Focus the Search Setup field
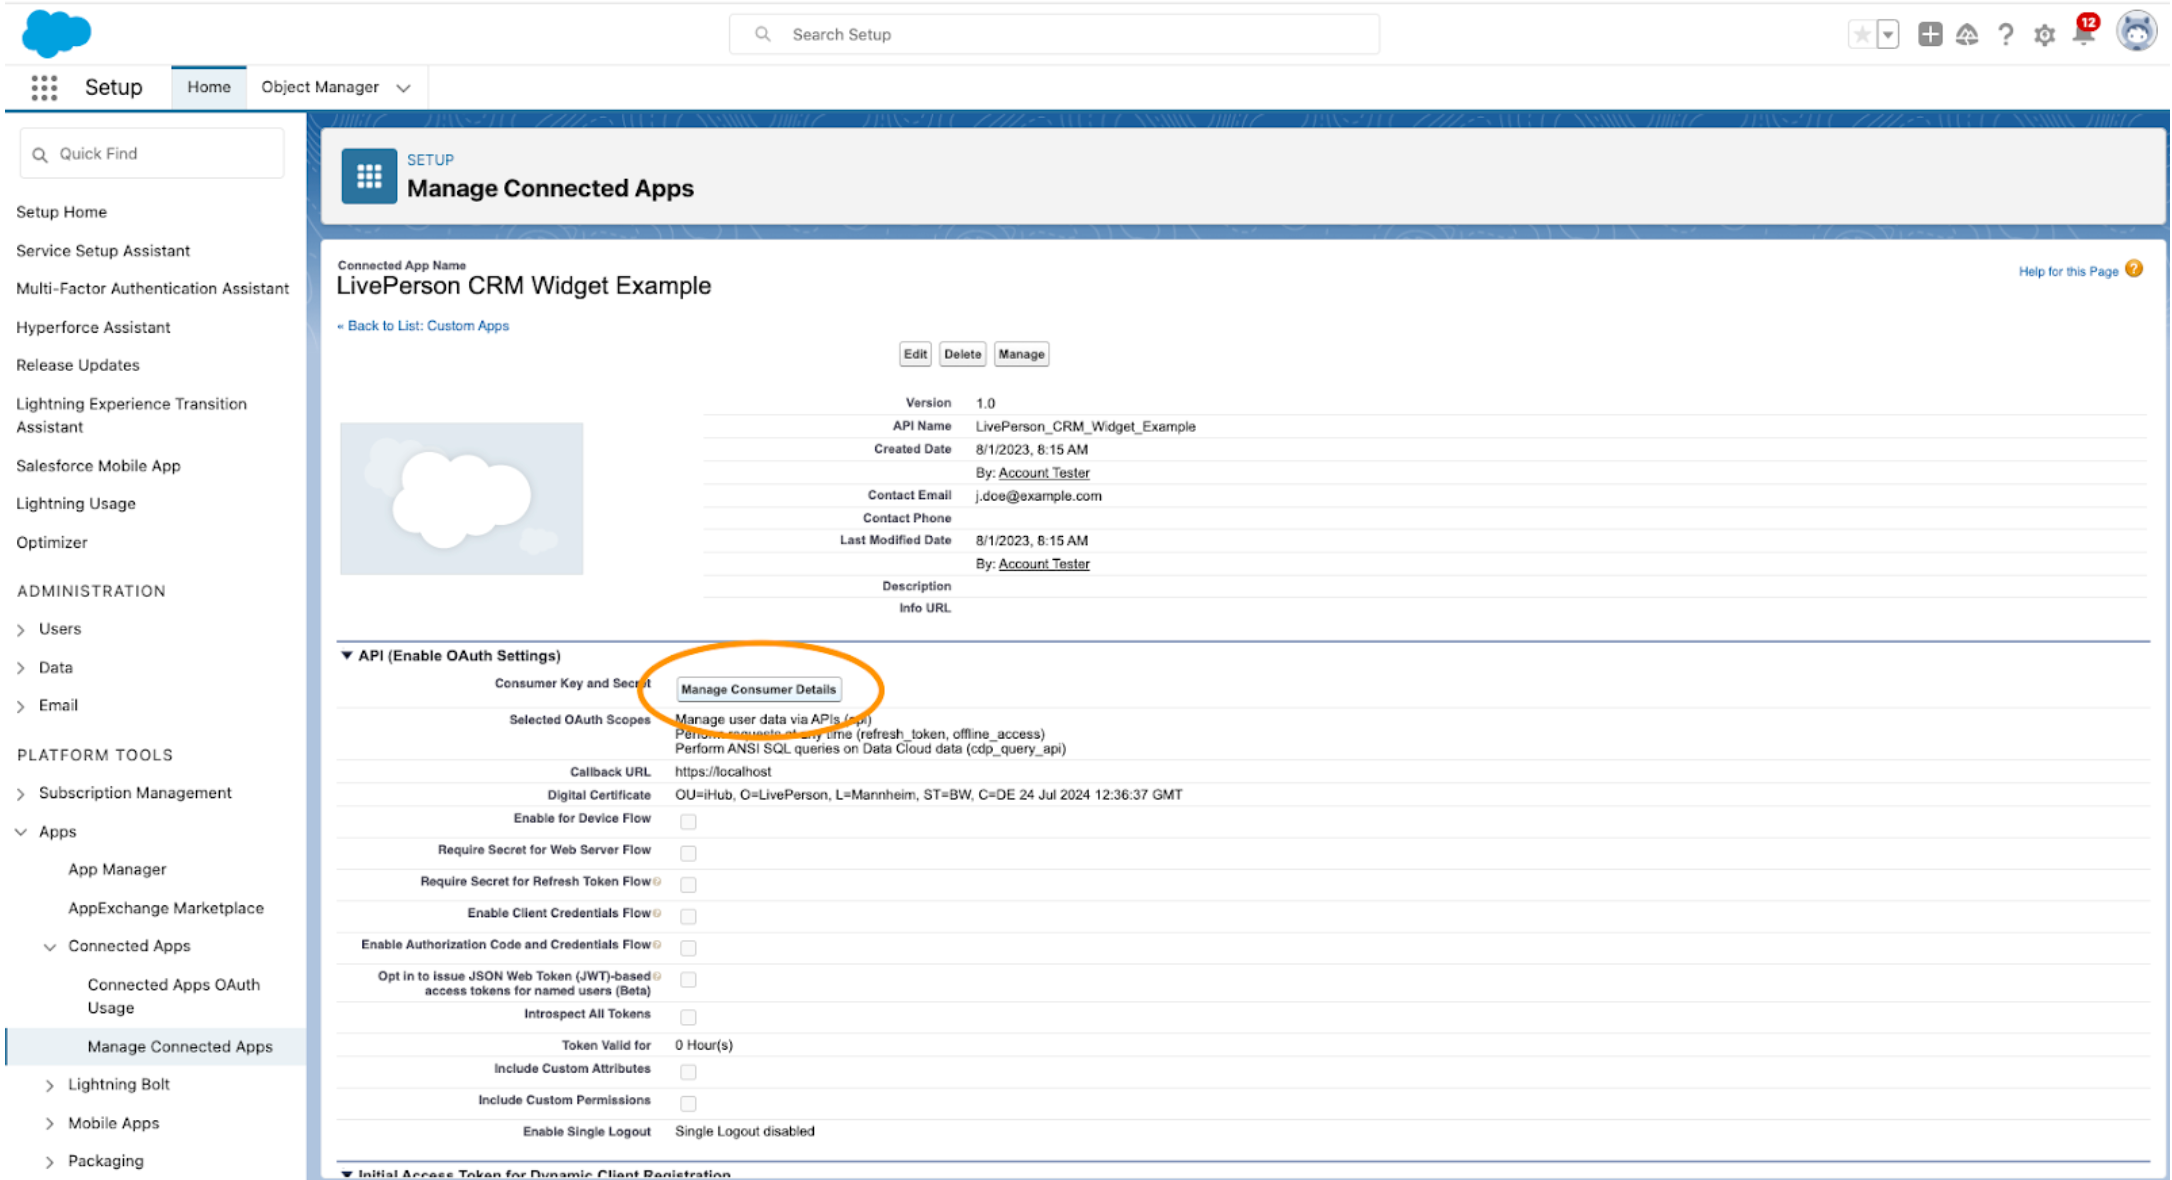This screenshot has width=2172, height=1180. [1055, 34]
